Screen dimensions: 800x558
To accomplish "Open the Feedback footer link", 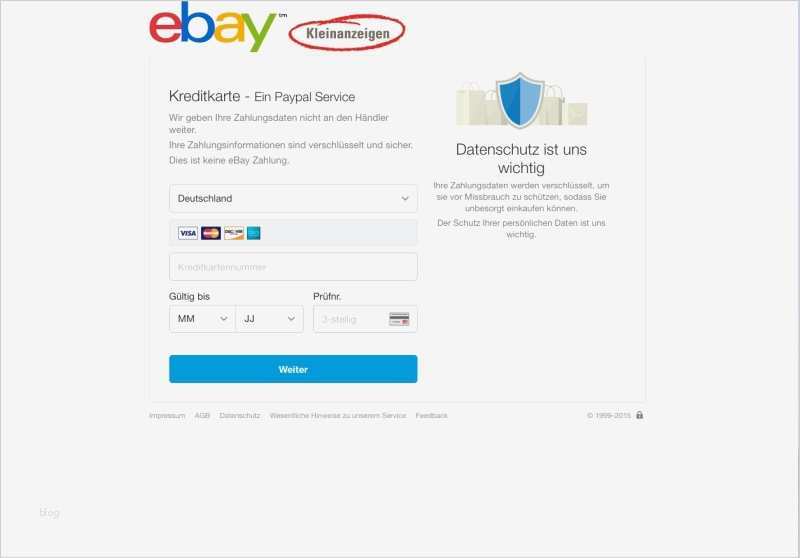I will point(431,416).
